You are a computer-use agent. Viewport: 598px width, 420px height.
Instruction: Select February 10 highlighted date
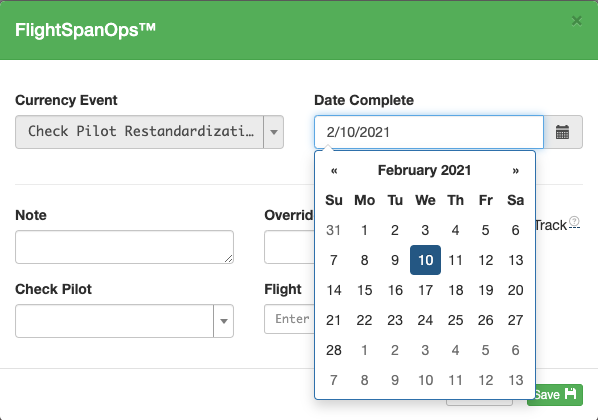coord(425,260)
